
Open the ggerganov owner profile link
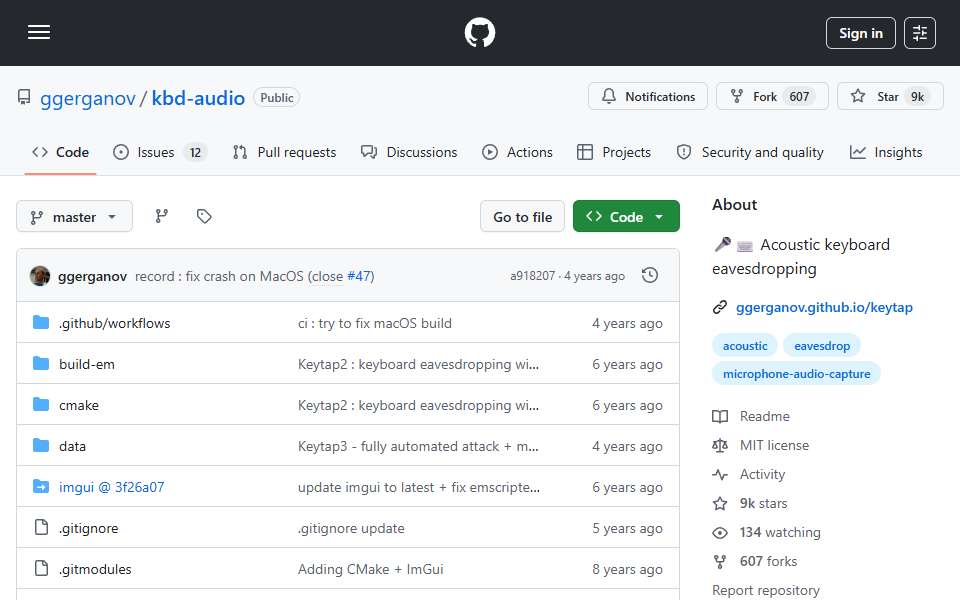point(88,98)
